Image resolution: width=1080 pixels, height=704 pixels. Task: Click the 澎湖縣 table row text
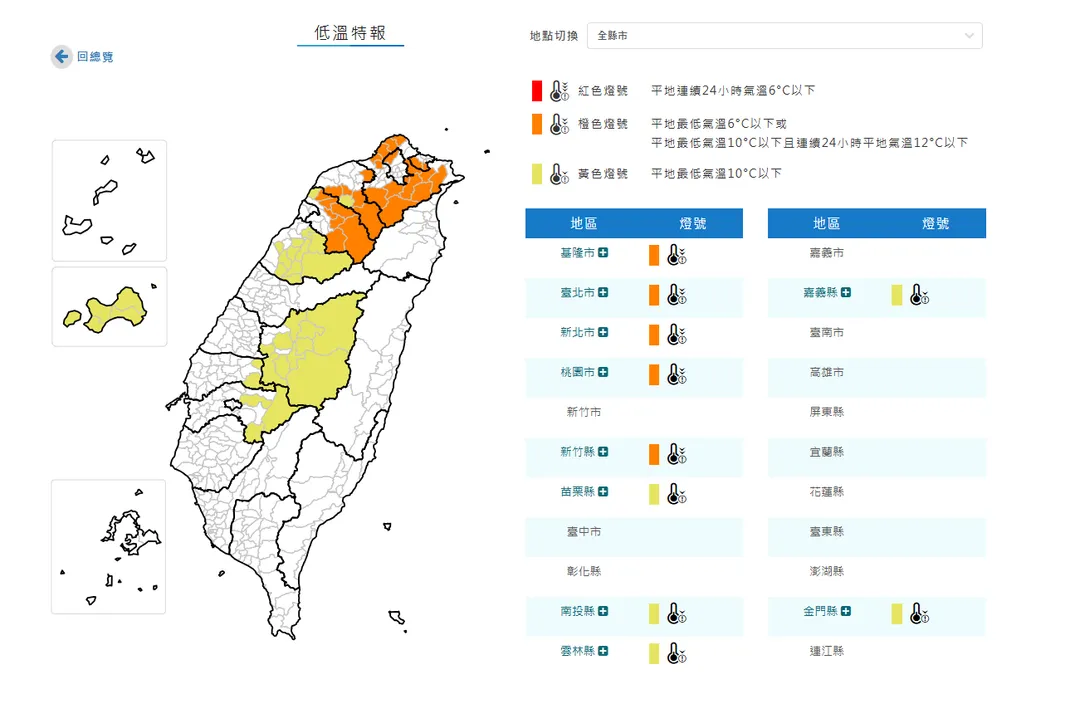click(x=826, y=572)
